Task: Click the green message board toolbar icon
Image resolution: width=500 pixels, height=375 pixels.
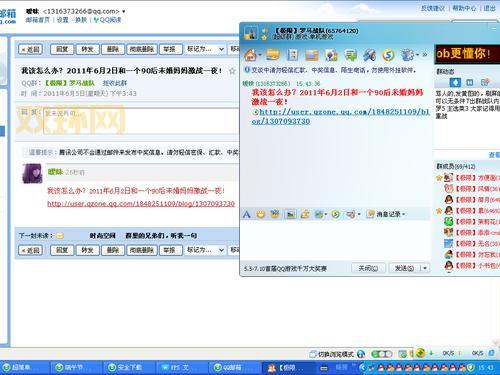Action: click(x=351, y=55)
